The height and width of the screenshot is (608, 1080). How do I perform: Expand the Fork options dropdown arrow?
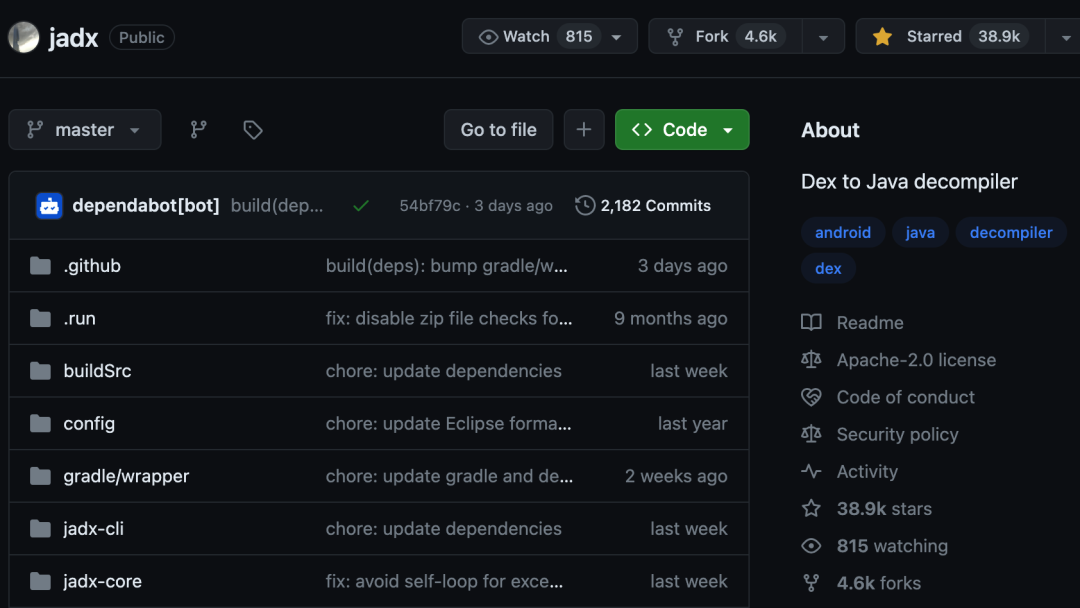coord(823,37)
